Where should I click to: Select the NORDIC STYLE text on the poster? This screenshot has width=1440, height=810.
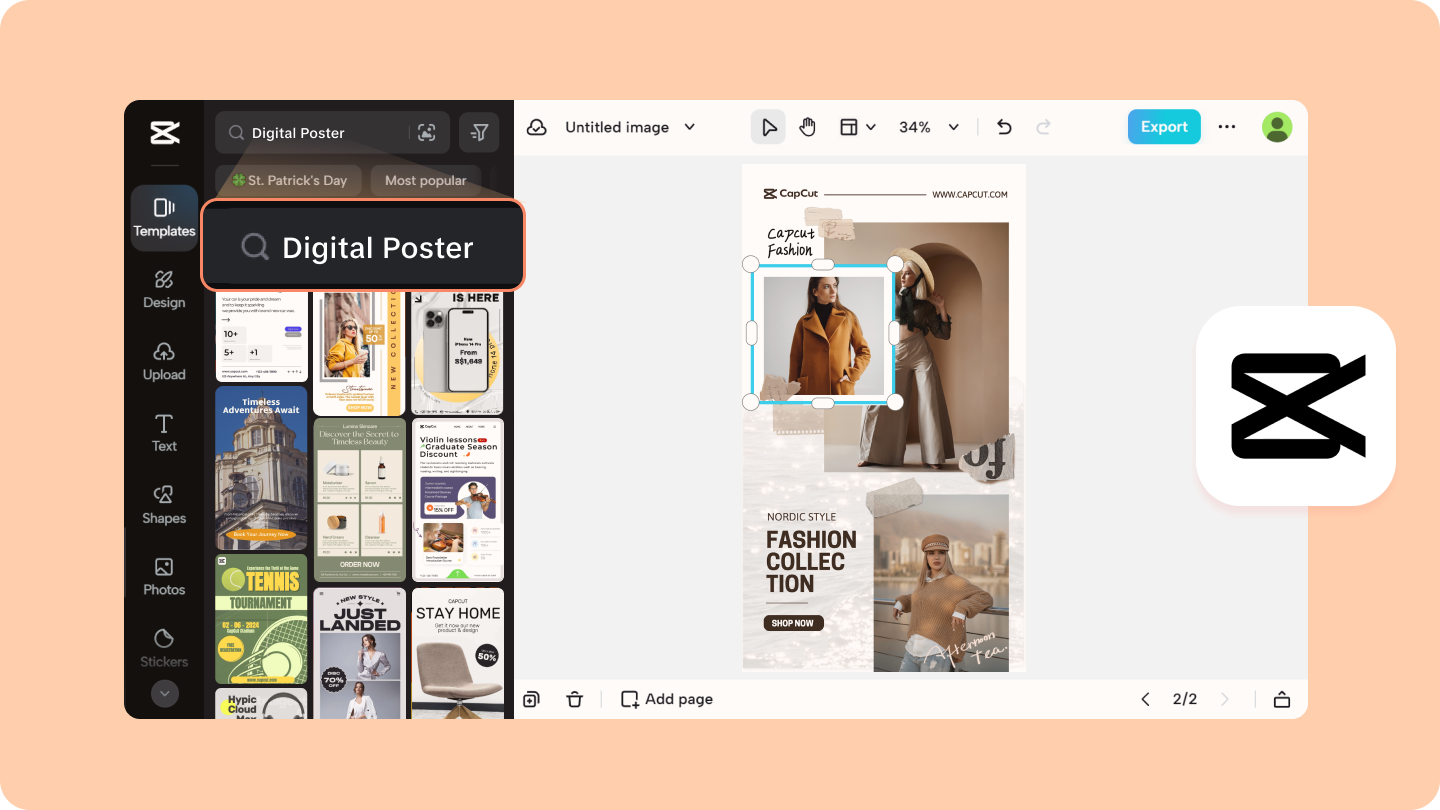(801, 517)
